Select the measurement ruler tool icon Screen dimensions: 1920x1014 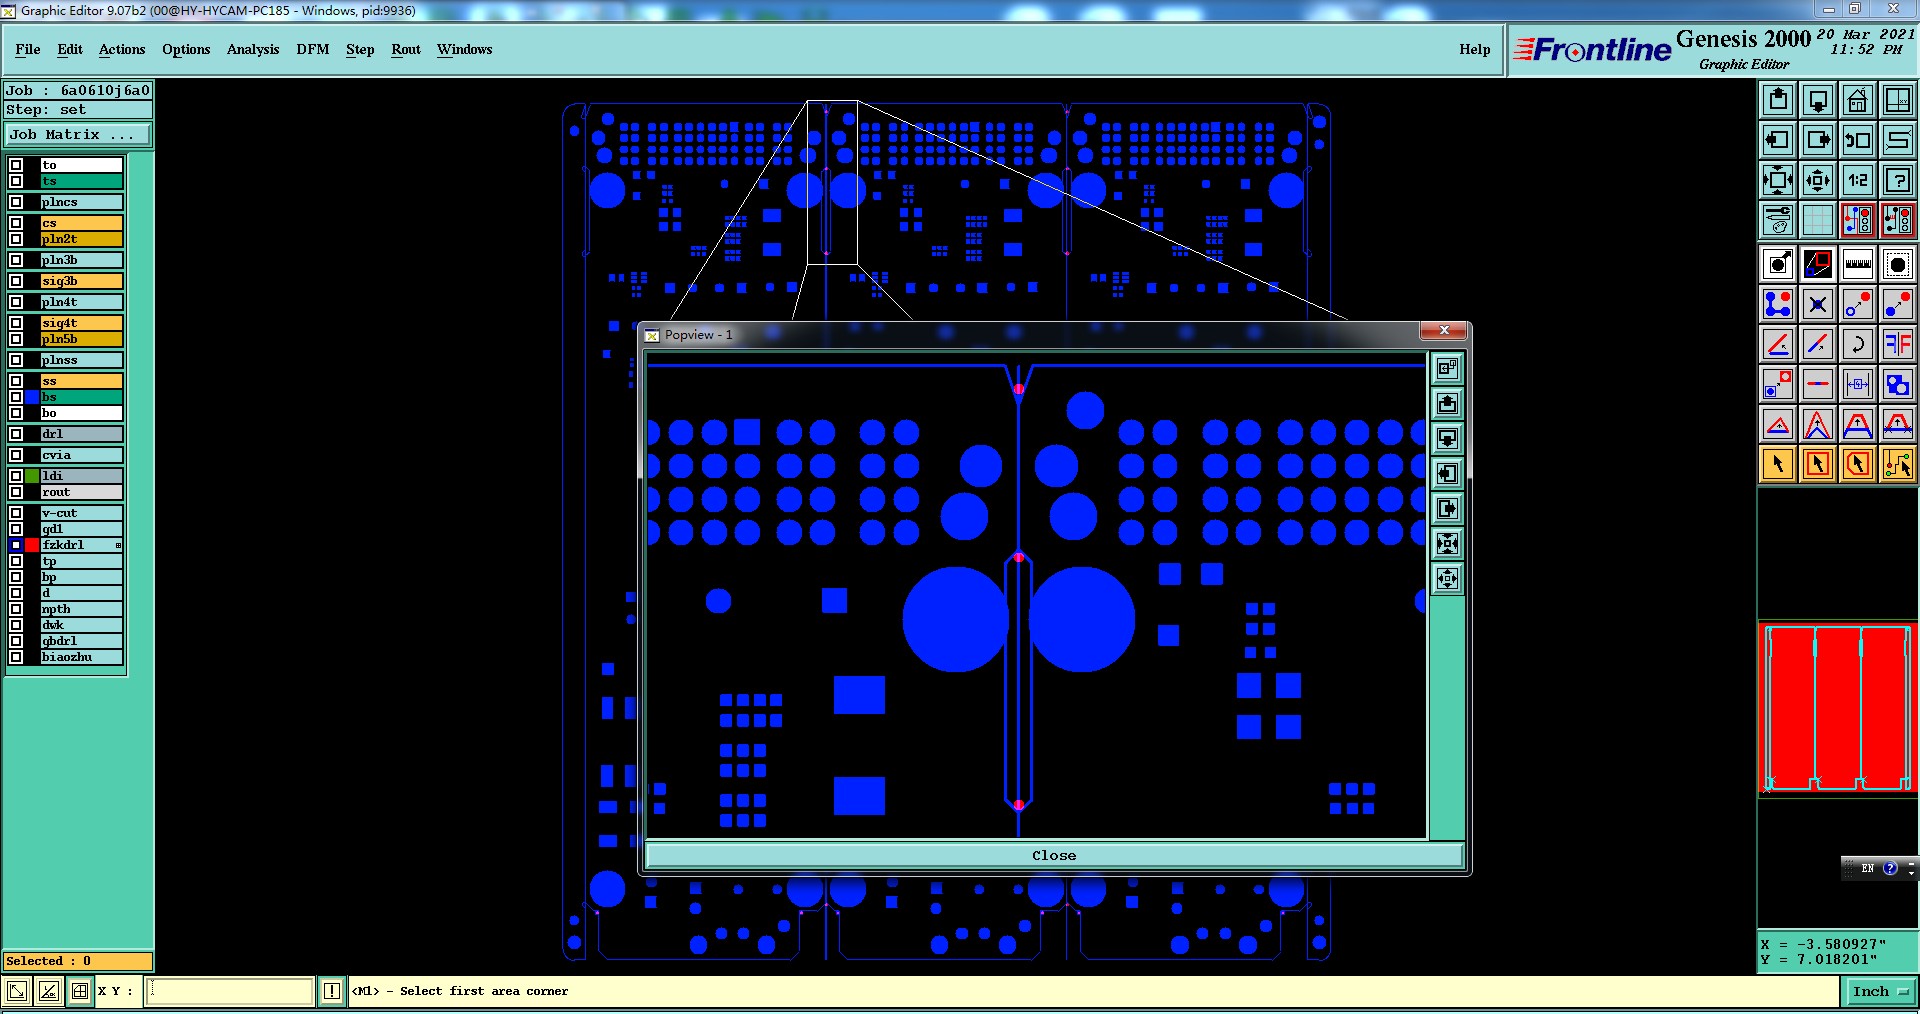(x=1858, y=264)
